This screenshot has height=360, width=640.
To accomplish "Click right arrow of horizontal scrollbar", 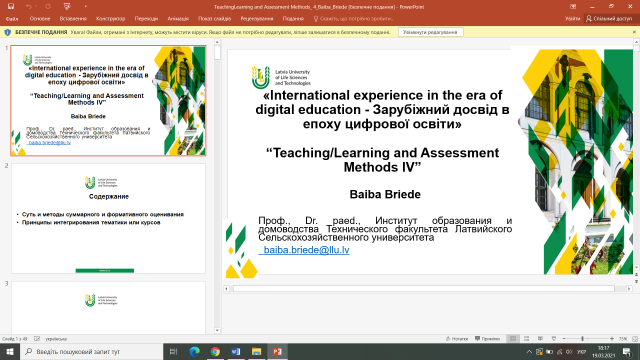I will [629, 289].
